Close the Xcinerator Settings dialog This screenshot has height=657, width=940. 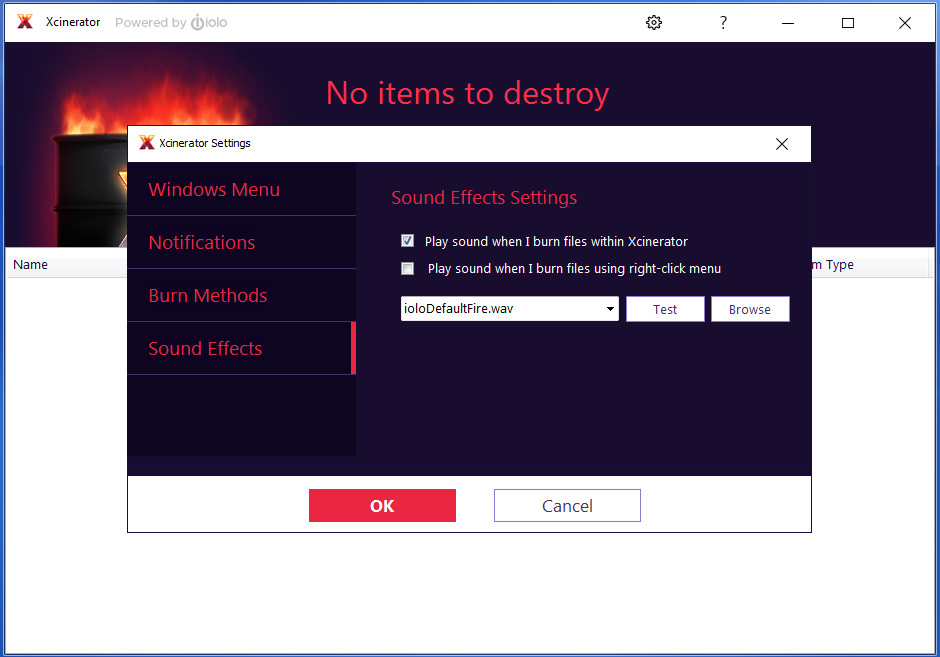coord(782,143)
